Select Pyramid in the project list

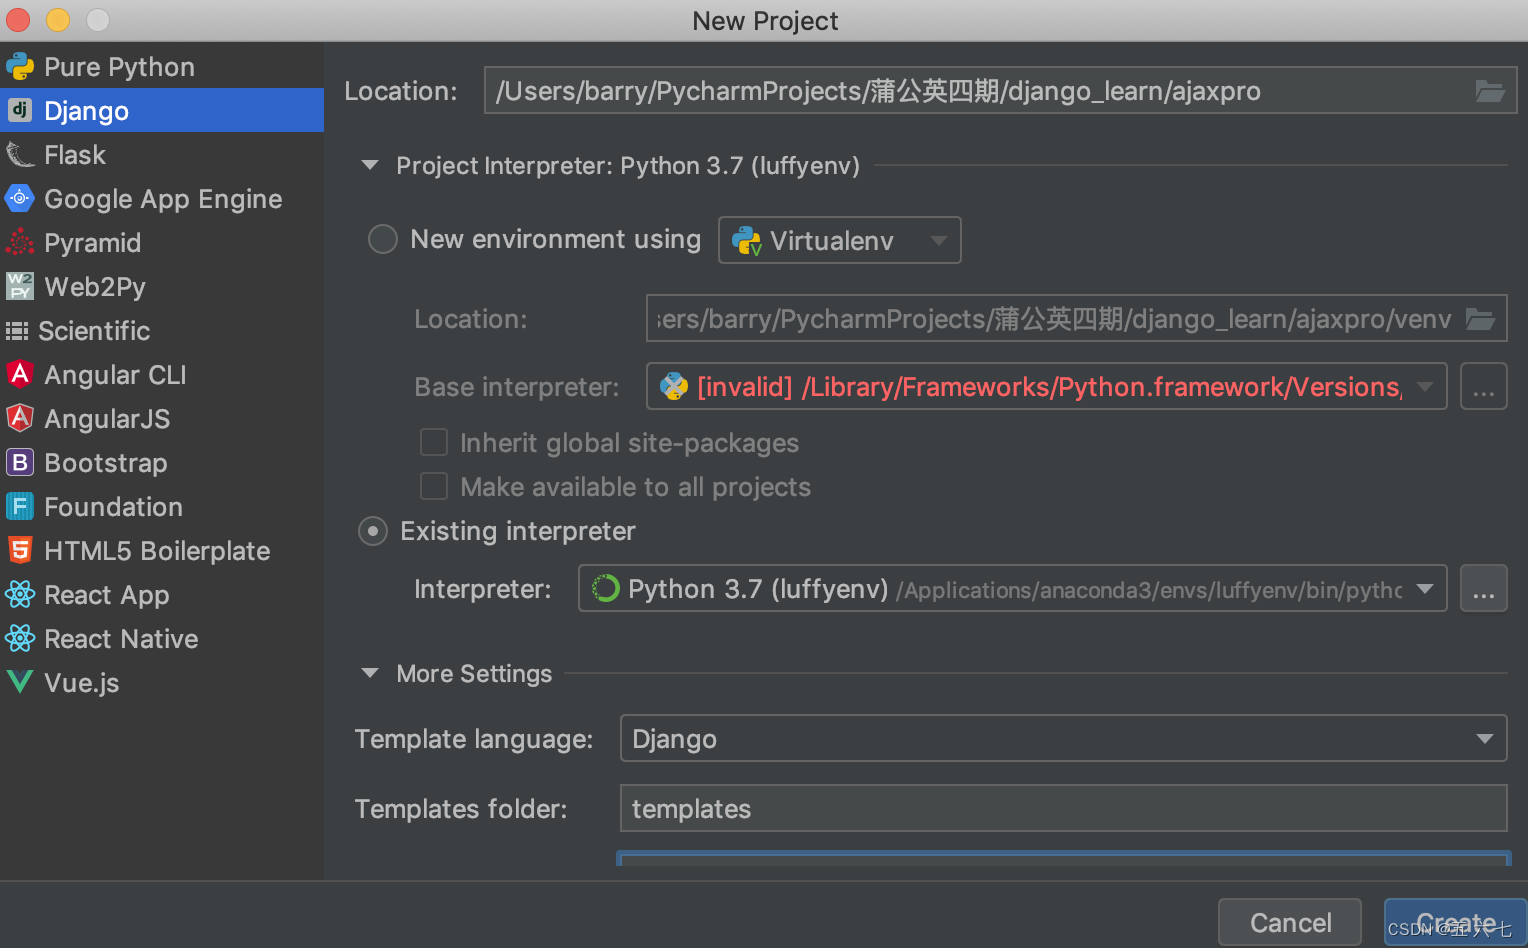coord(162,243)
